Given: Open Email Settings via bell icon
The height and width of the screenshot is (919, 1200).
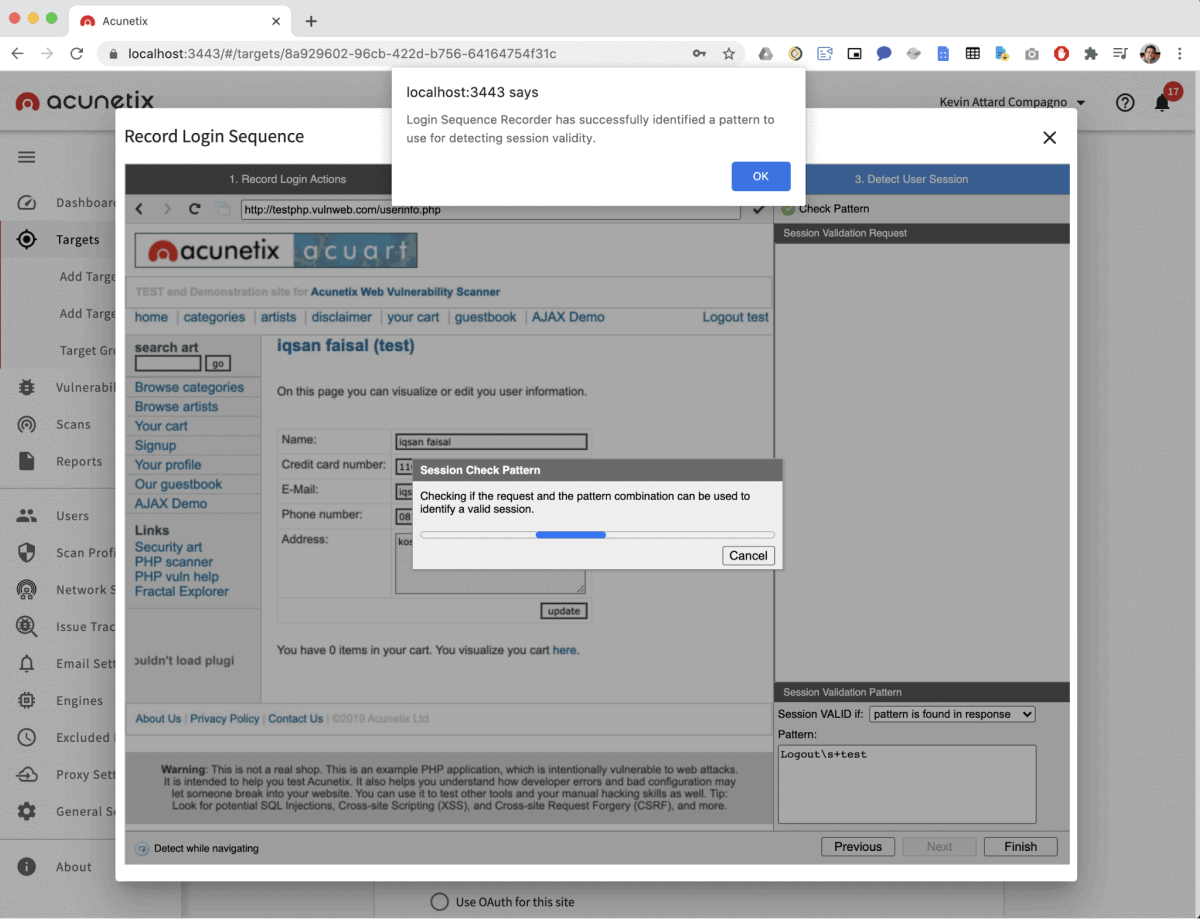Looking at the screenshot, I should [x=27, y=664].
